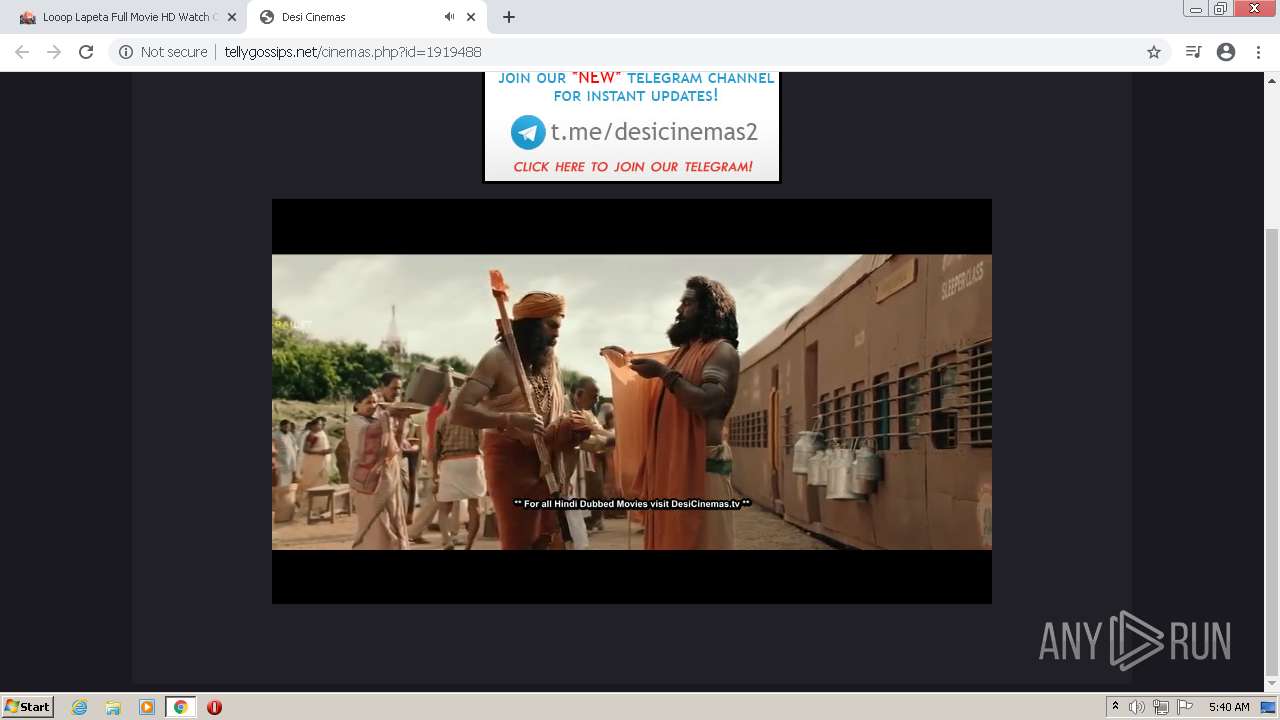Open Chrome profile avatar menu
The image size is (1280, 720).
click(1226, 52)
